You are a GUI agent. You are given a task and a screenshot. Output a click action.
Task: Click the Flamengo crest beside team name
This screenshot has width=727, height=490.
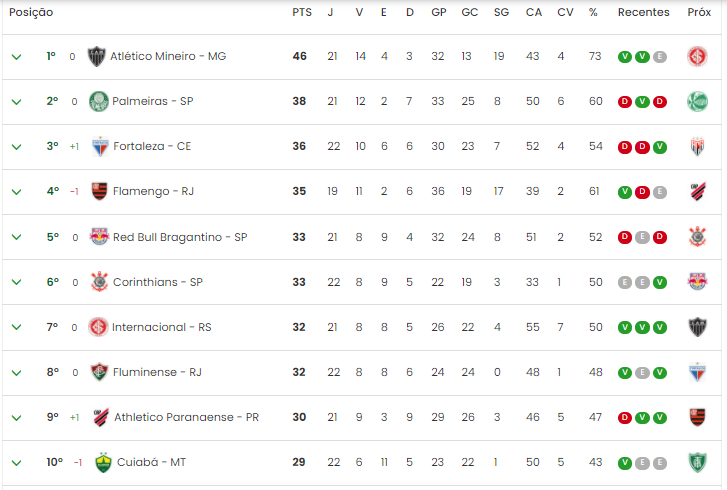coord(99,191)
